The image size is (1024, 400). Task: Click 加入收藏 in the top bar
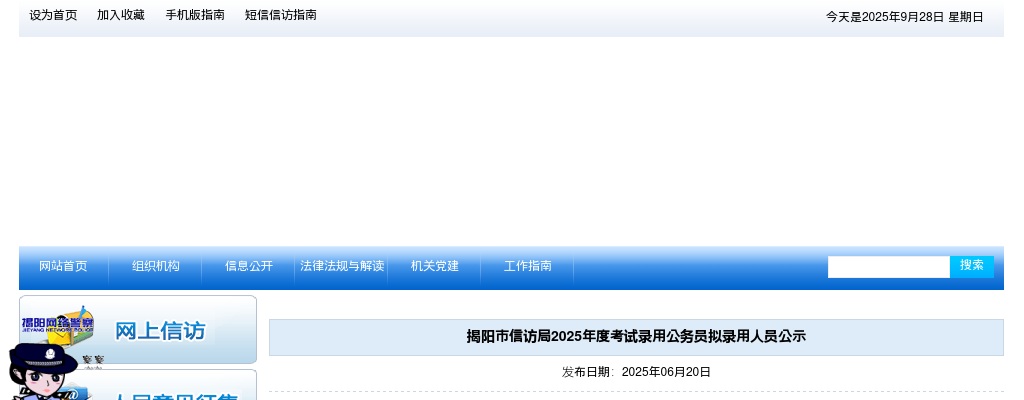(x=121, y=15)
